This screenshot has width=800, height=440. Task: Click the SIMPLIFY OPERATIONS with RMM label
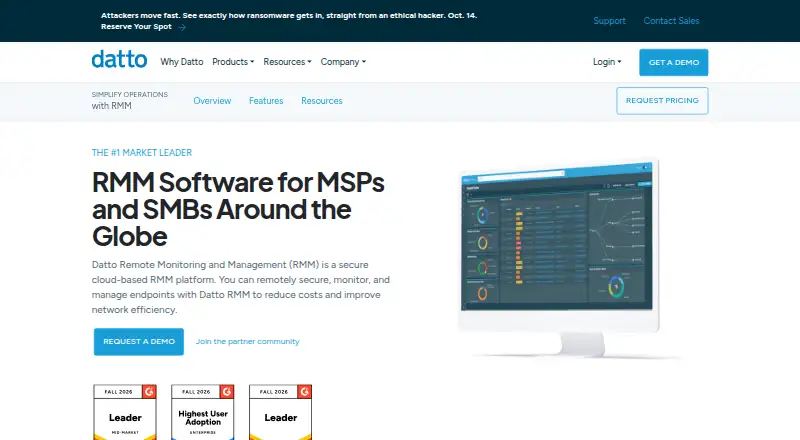tap(130, 101)
